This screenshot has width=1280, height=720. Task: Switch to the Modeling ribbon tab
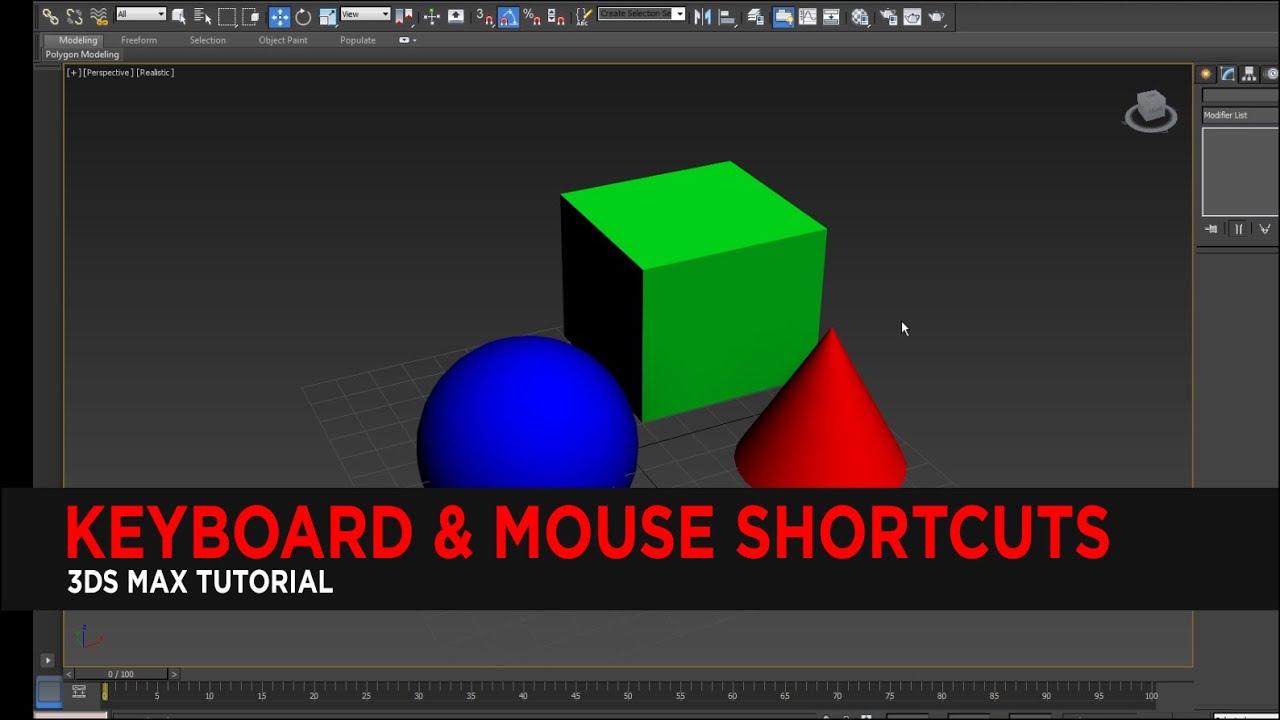[78, 40]
